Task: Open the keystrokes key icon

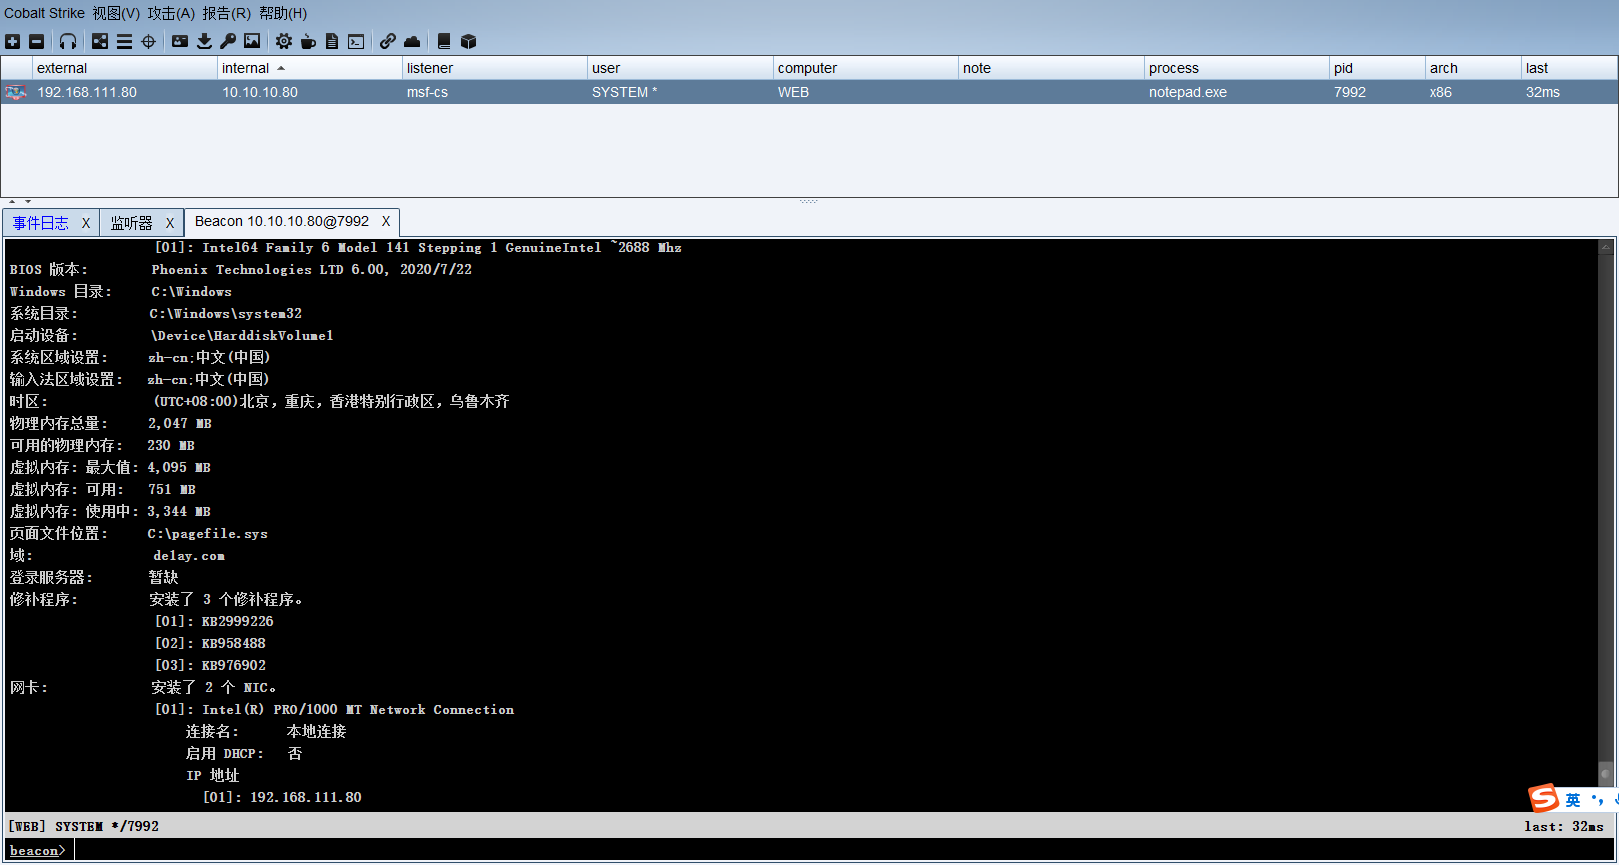Action: 228,41
